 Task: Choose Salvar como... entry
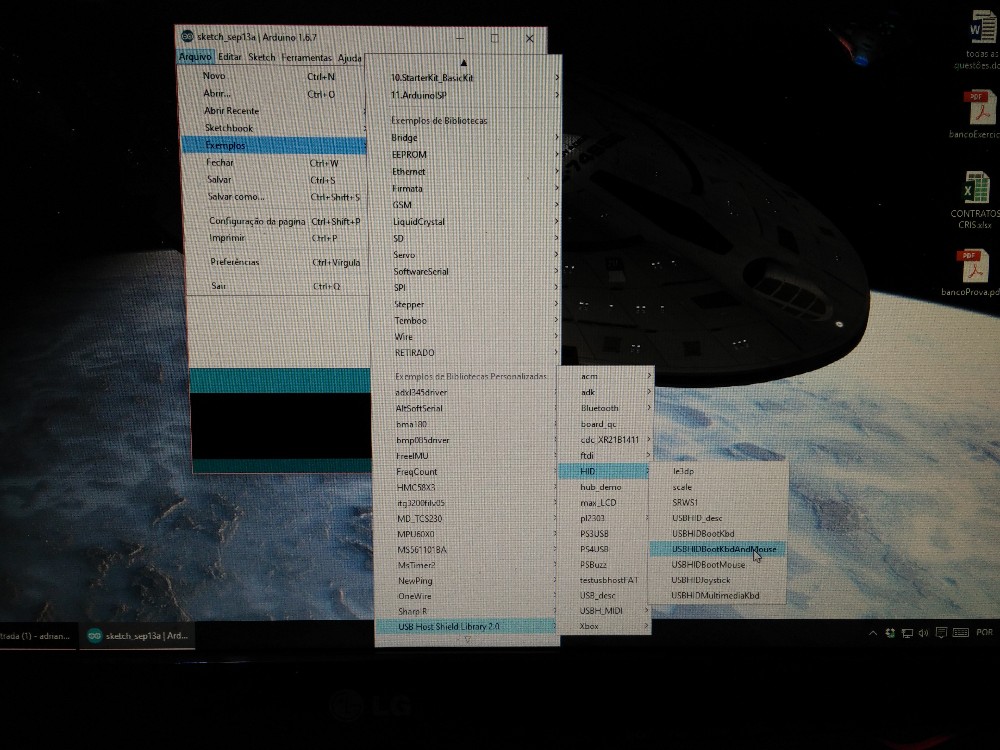pos(276,197)
